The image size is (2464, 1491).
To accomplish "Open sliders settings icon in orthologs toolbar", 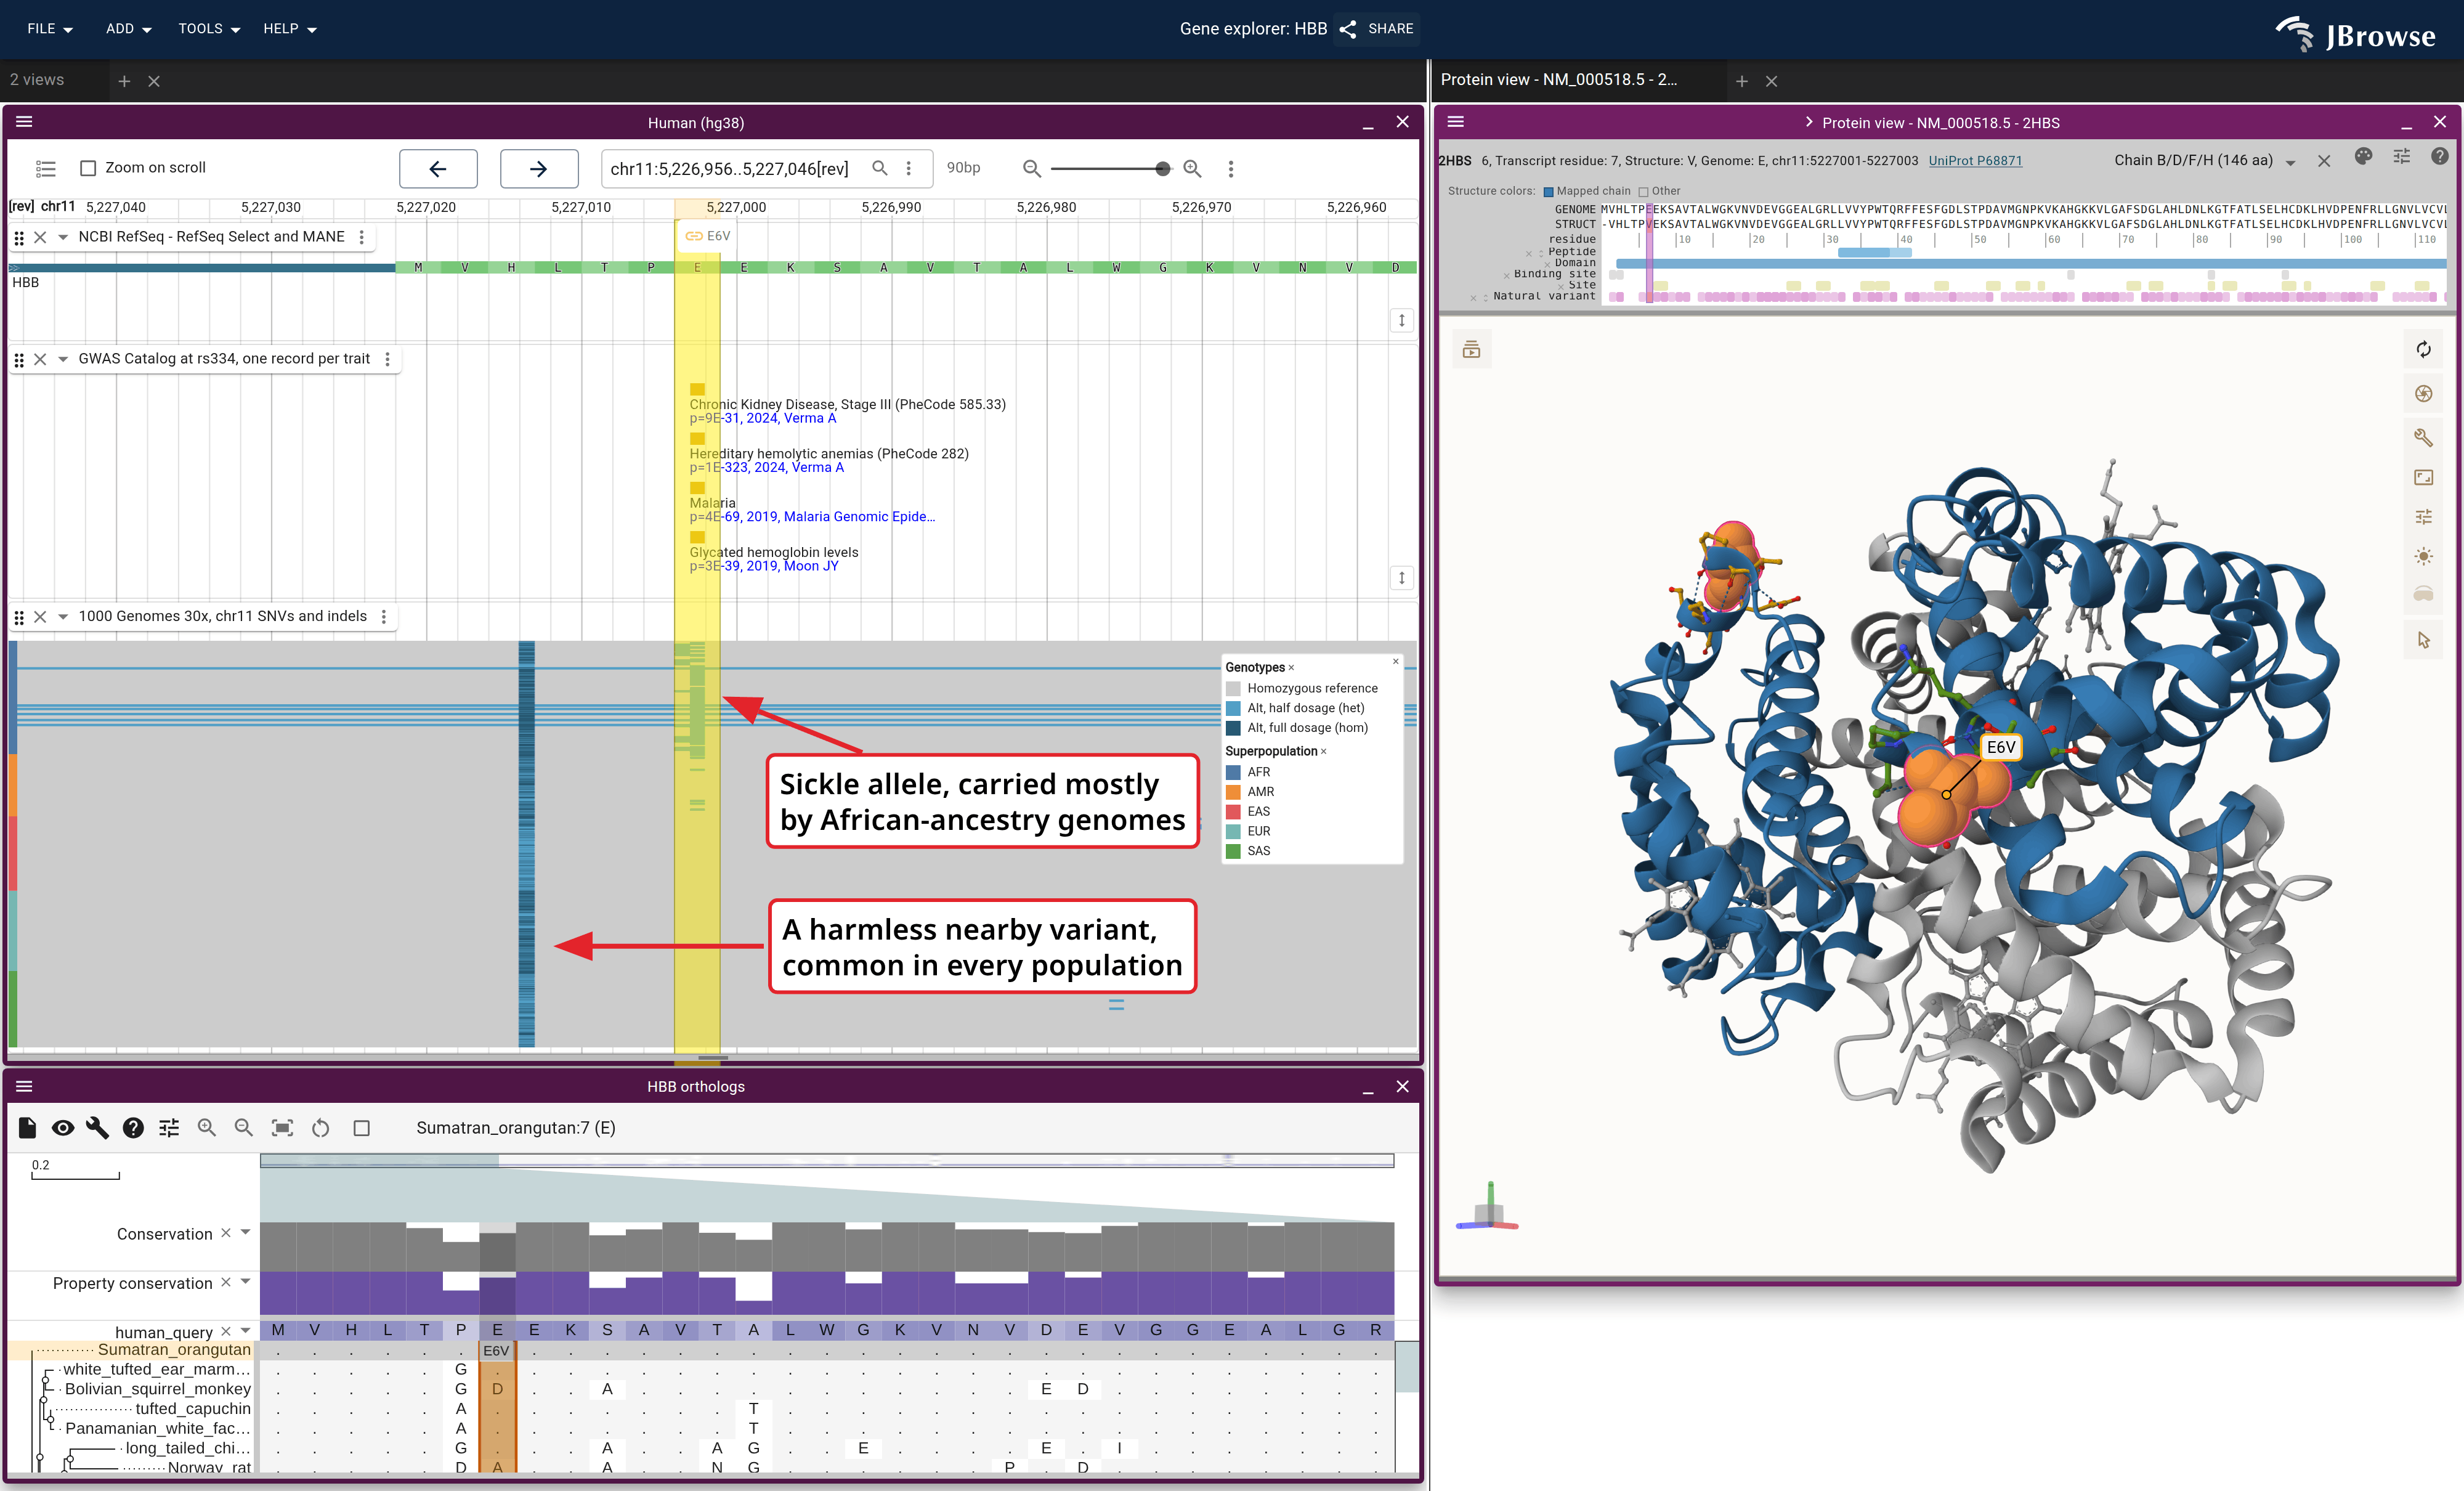I will click(169, 1128).
